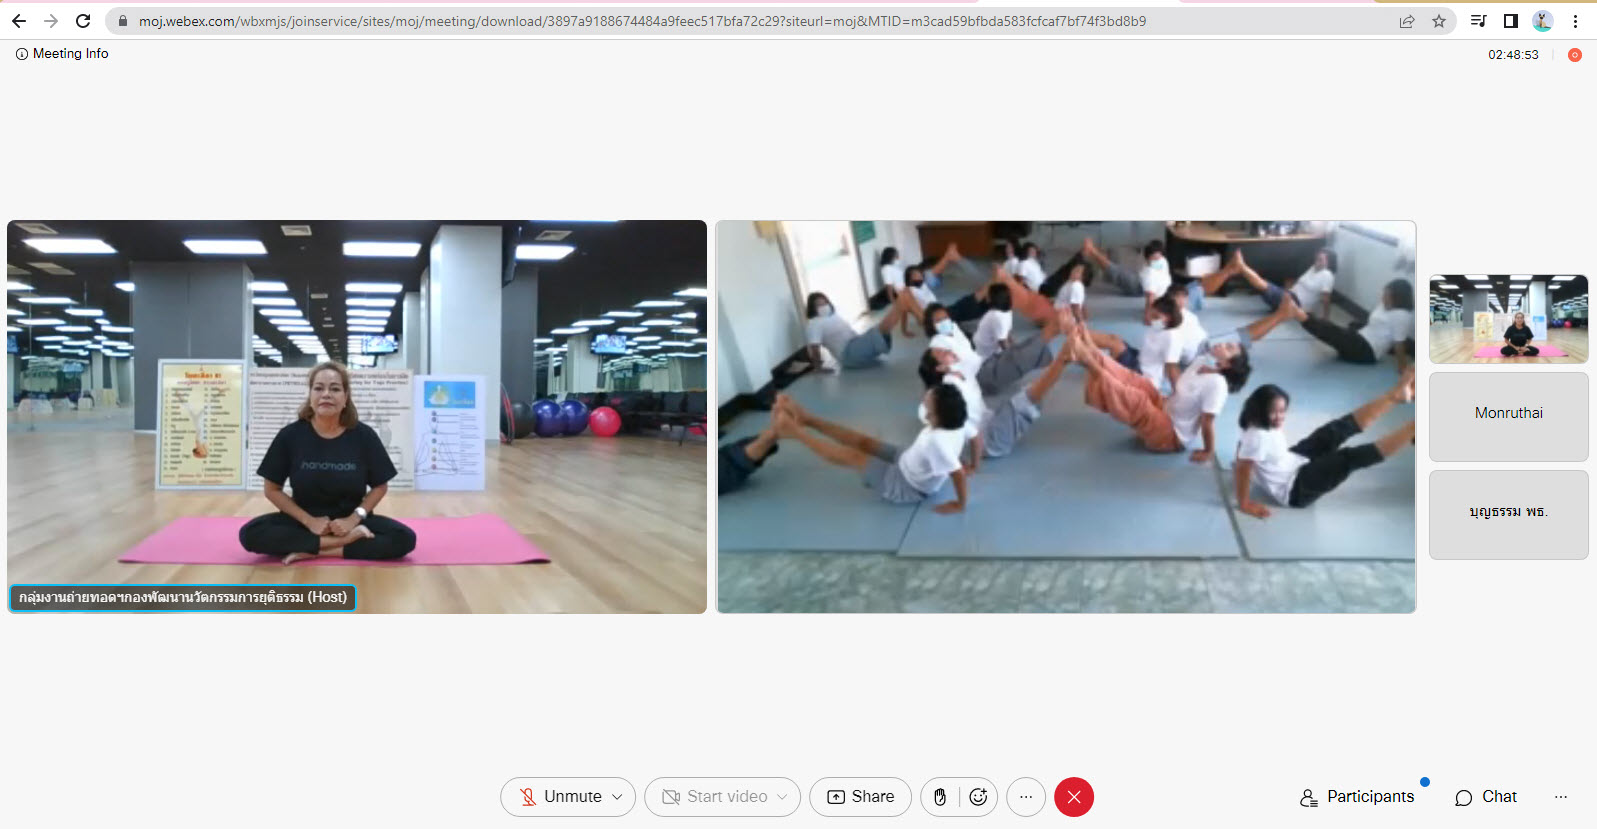
Task: Start video camera
Action: pyautogui.click(x=714, y=797)
